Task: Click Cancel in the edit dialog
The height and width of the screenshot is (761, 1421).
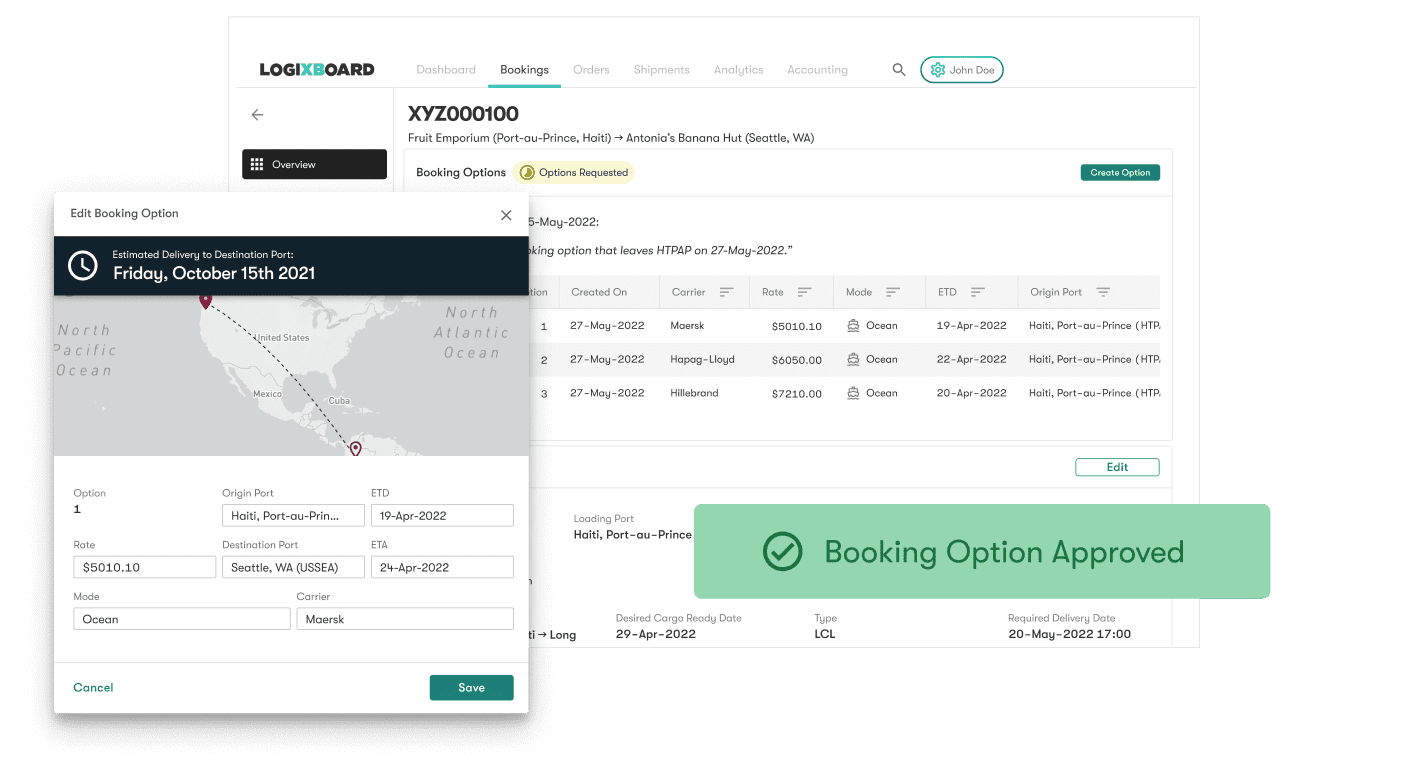Action: 93,687
